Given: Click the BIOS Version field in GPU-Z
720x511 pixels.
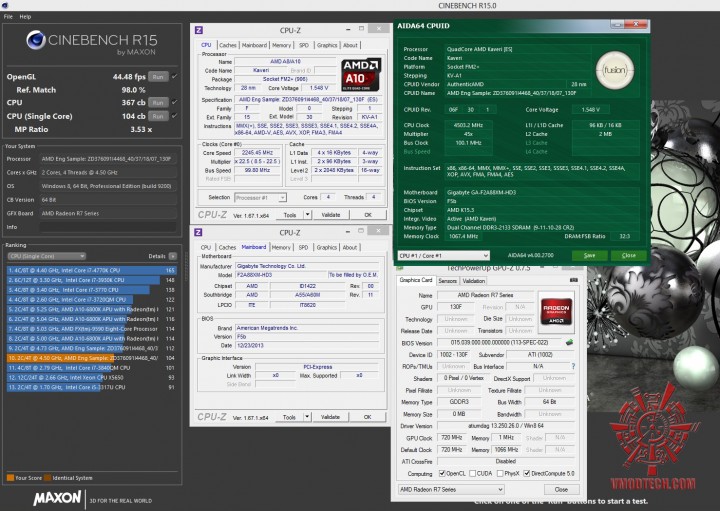Looking at the screenshot, I should [x=501, y=343].
